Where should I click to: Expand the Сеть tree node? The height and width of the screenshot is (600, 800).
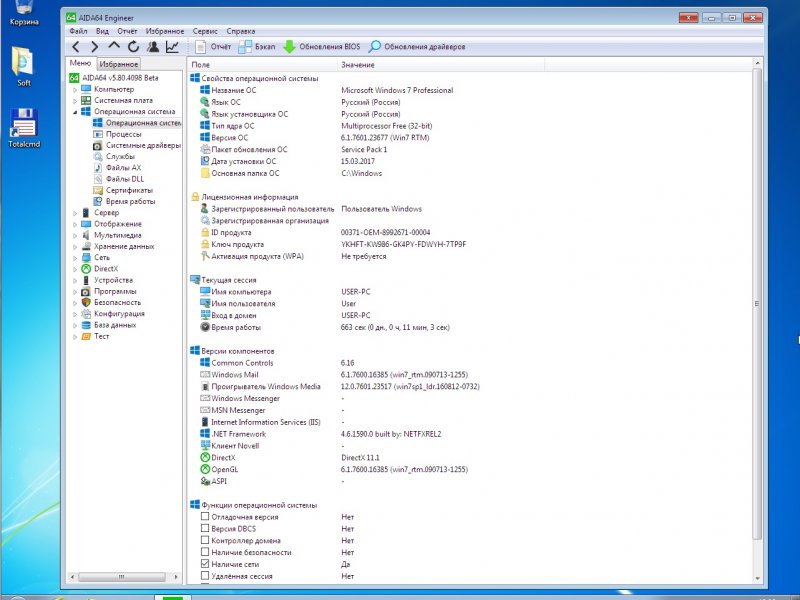[75, 258]
